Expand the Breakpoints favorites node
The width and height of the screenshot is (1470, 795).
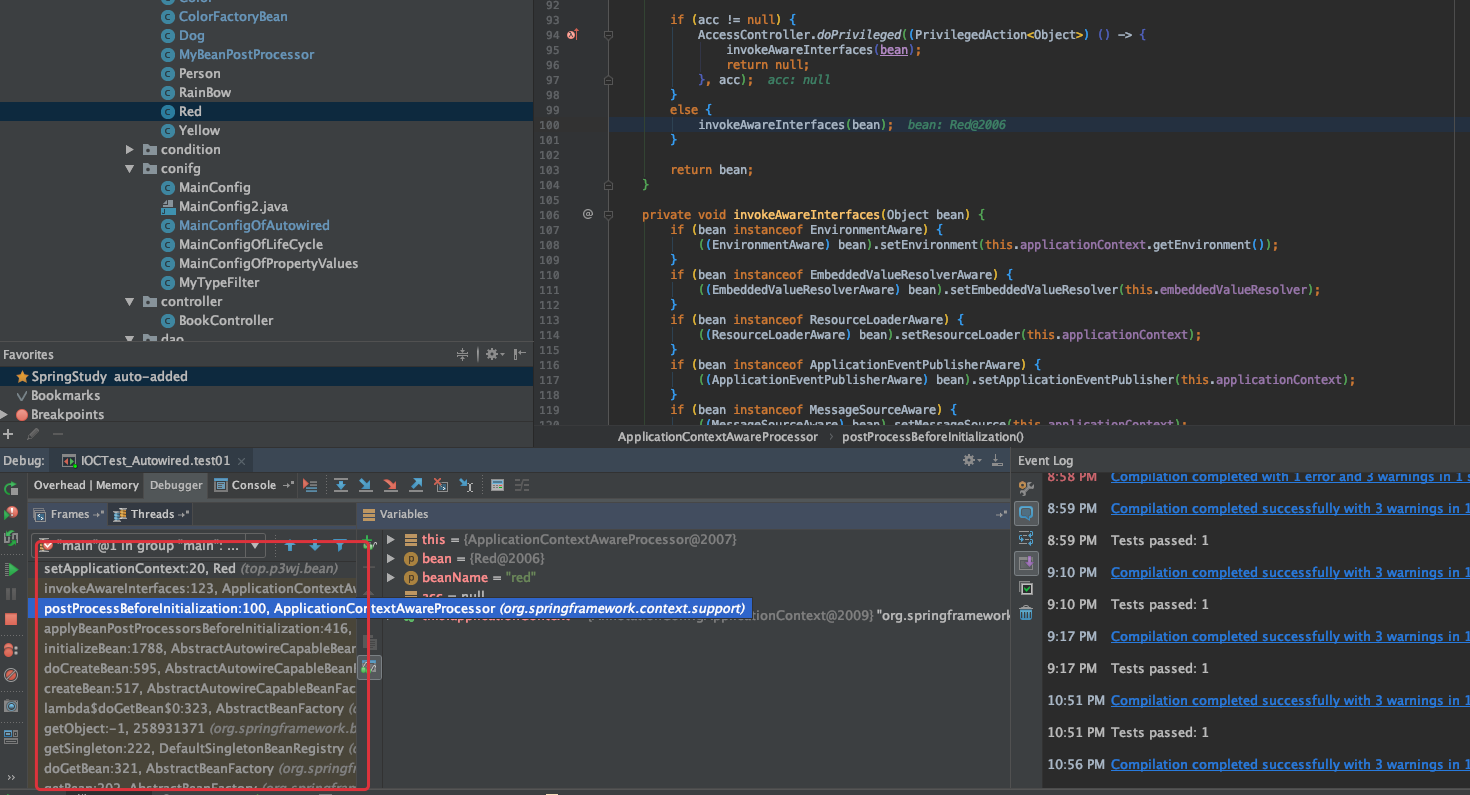tap(5, 414)
